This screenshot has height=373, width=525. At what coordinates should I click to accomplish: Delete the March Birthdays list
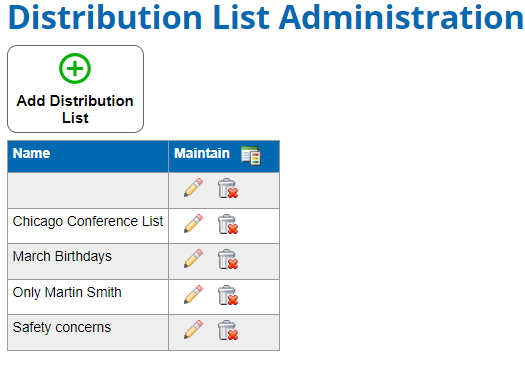228,259
